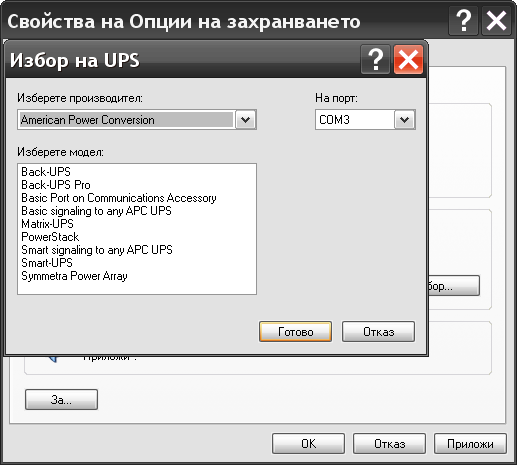
Task: Select PowerStack model
Action: [50, 237]
